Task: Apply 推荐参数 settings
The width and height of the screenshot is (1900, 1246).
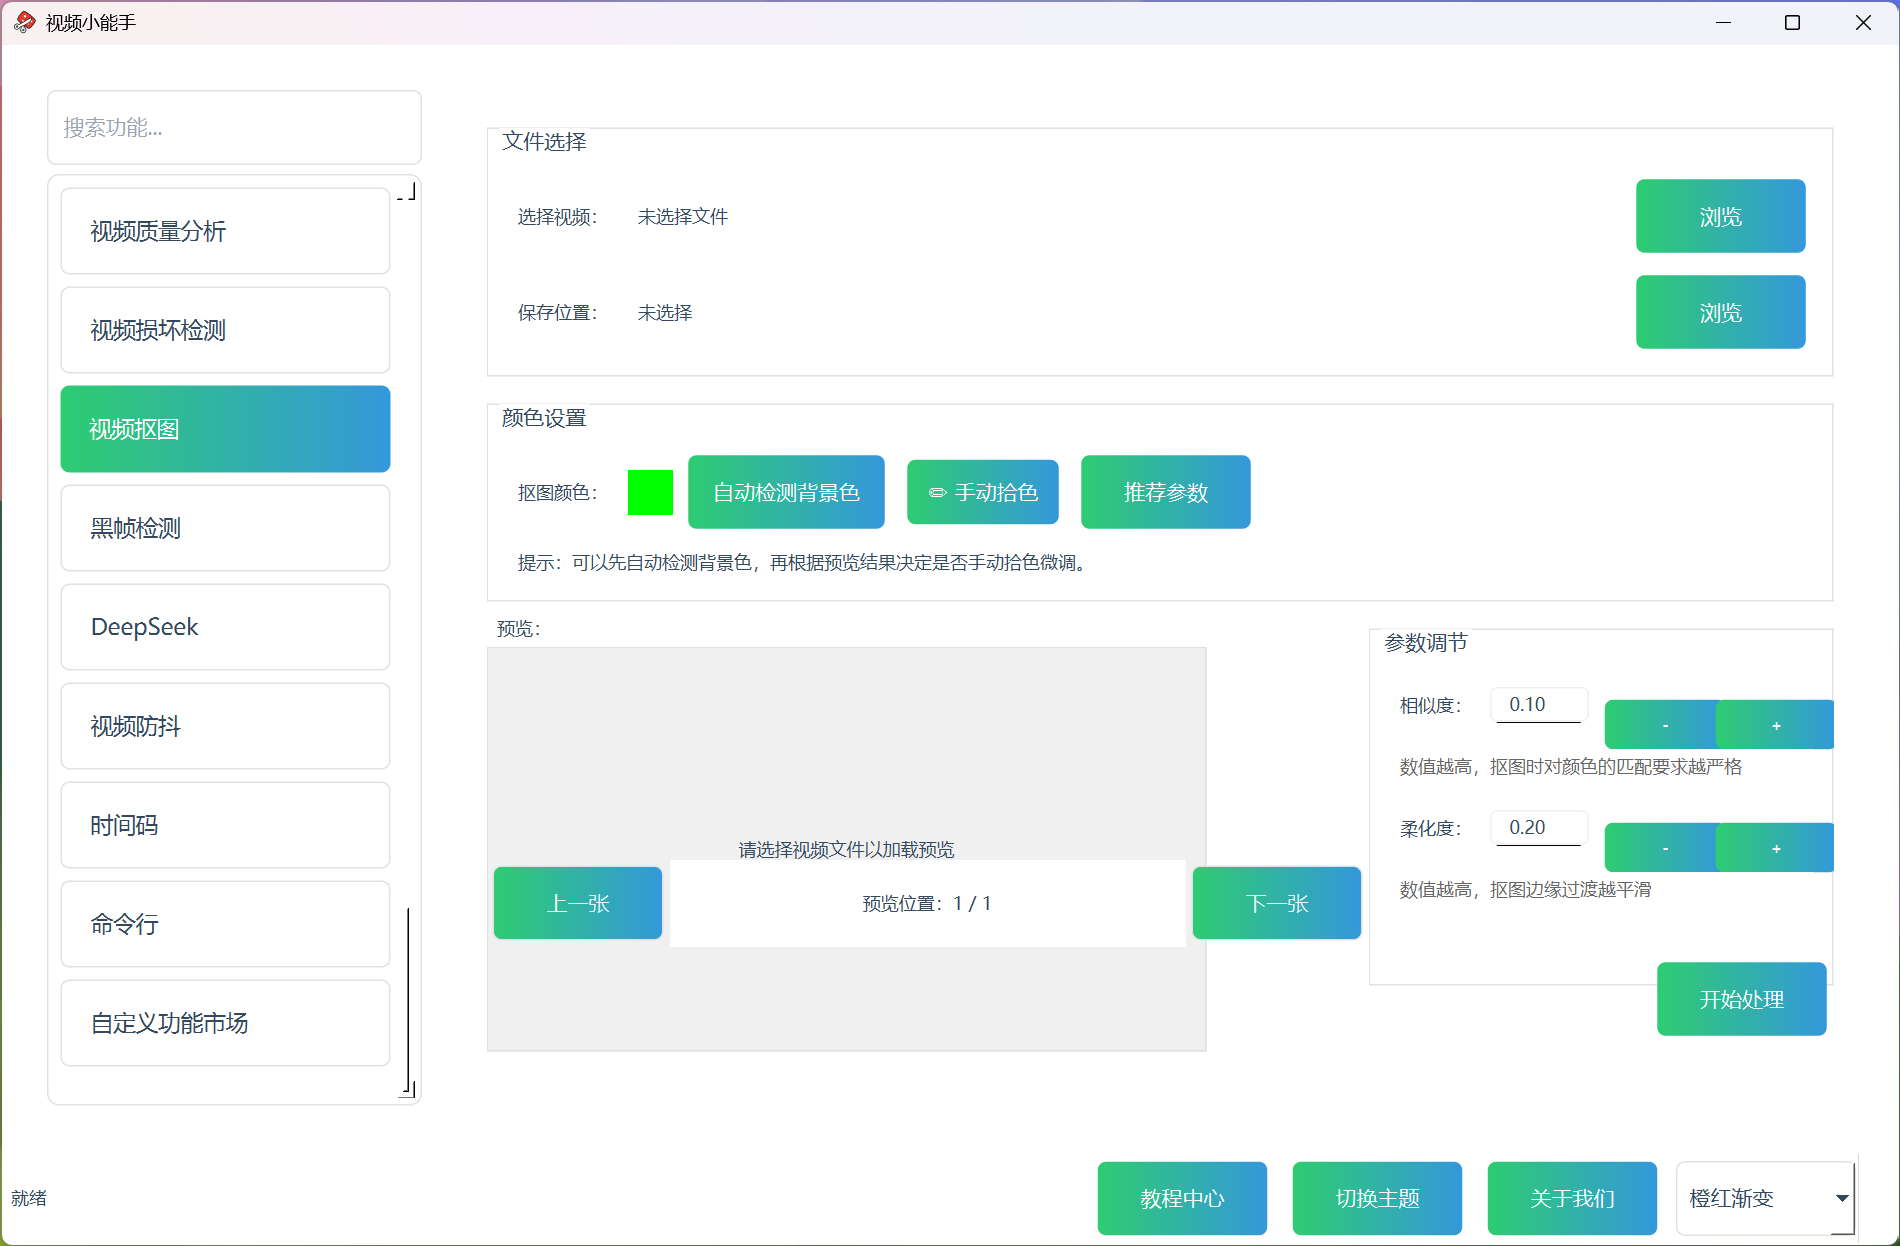Action: click(1165, 492)
